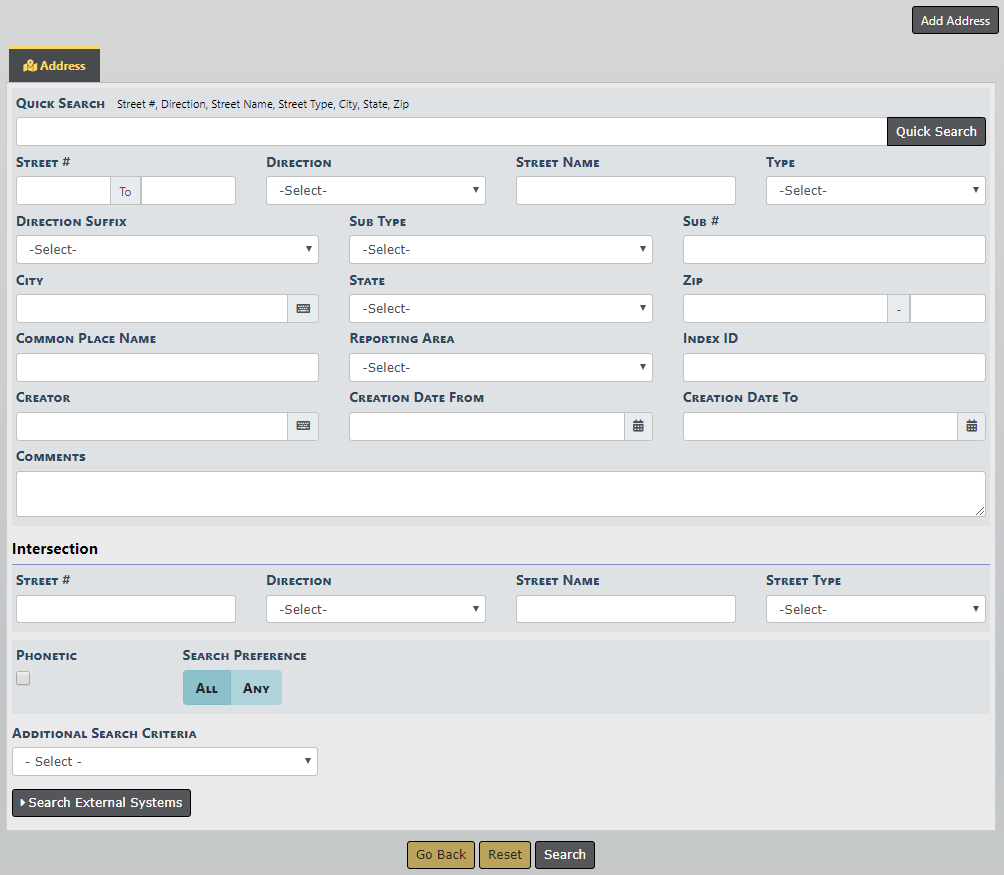This screenshot has height=875, width=1004.
Task: Click the Add Address button
Action: click(x=954, y=21)
